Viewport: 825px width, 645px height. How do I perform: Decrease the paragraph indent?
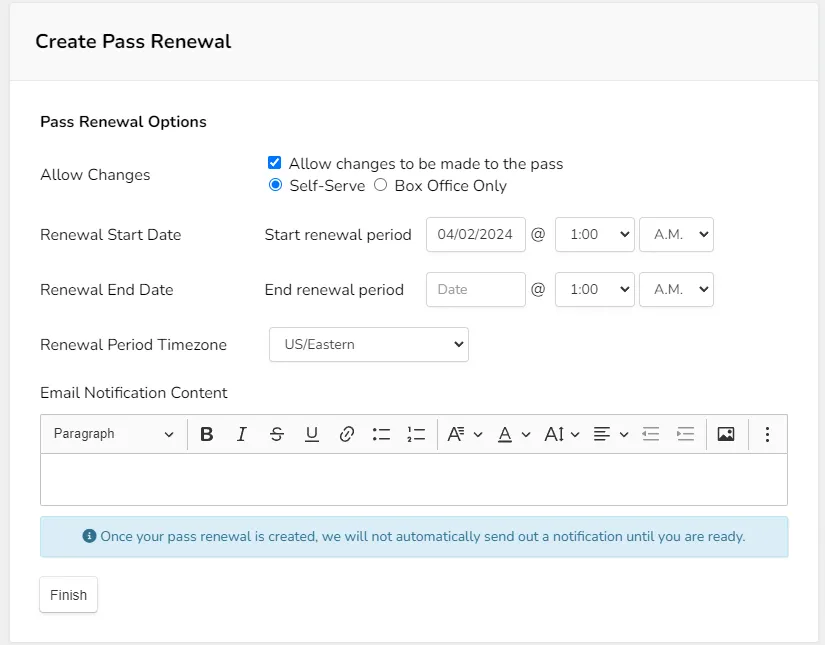click(651, 434)
